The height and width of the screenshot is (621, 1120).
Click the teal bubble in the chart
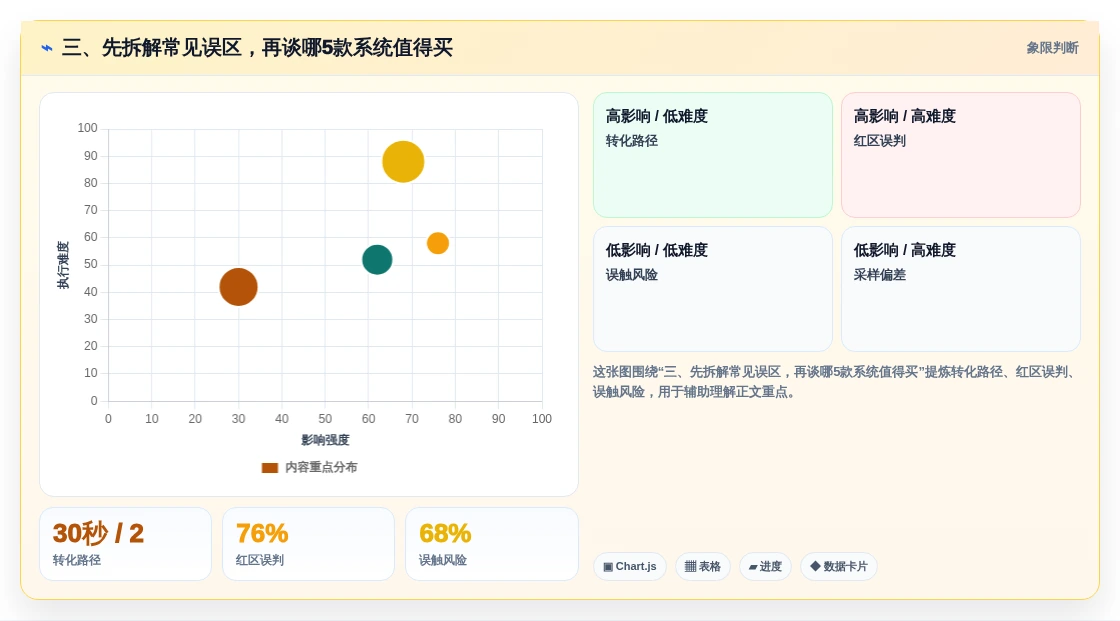pyautogui.click(x=377, y=259)
